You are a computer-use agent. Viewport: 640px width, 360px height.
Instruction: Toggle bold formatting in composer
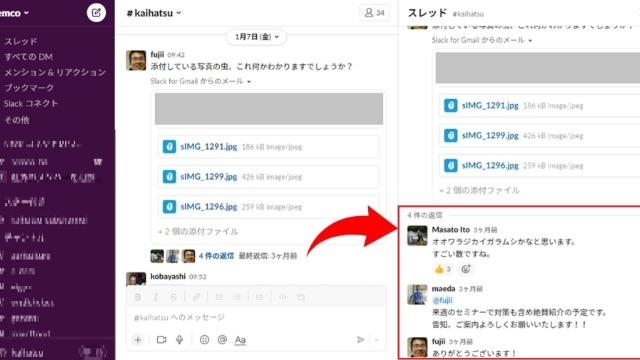[138, 297]
